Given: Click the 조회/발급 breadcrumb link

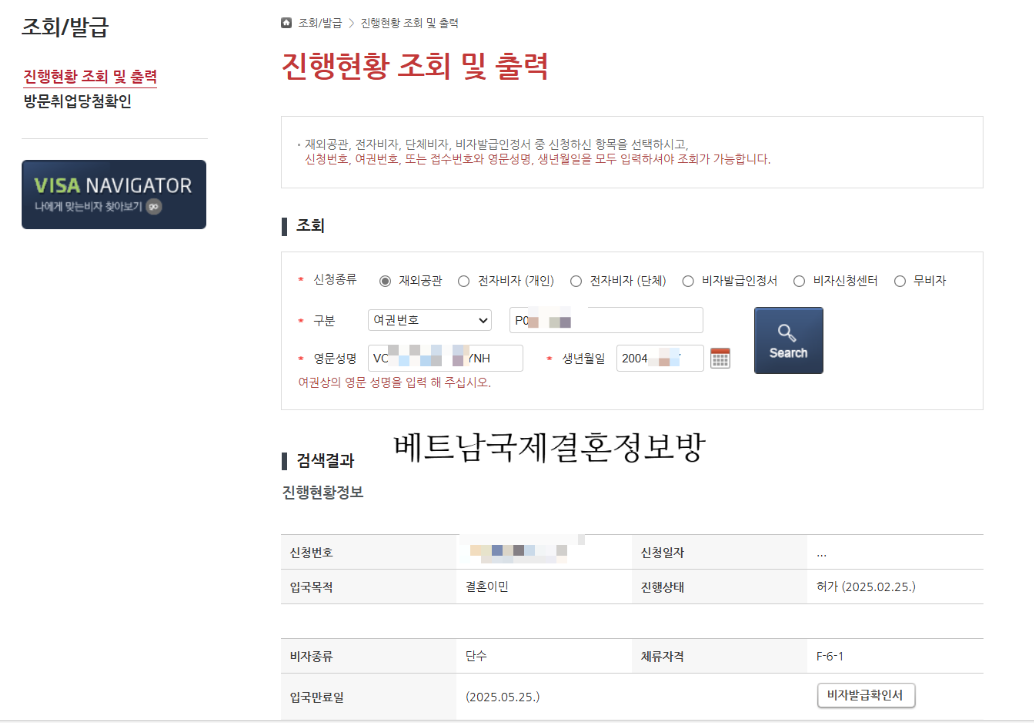Looking at the screenshot, I should (320, 23).
